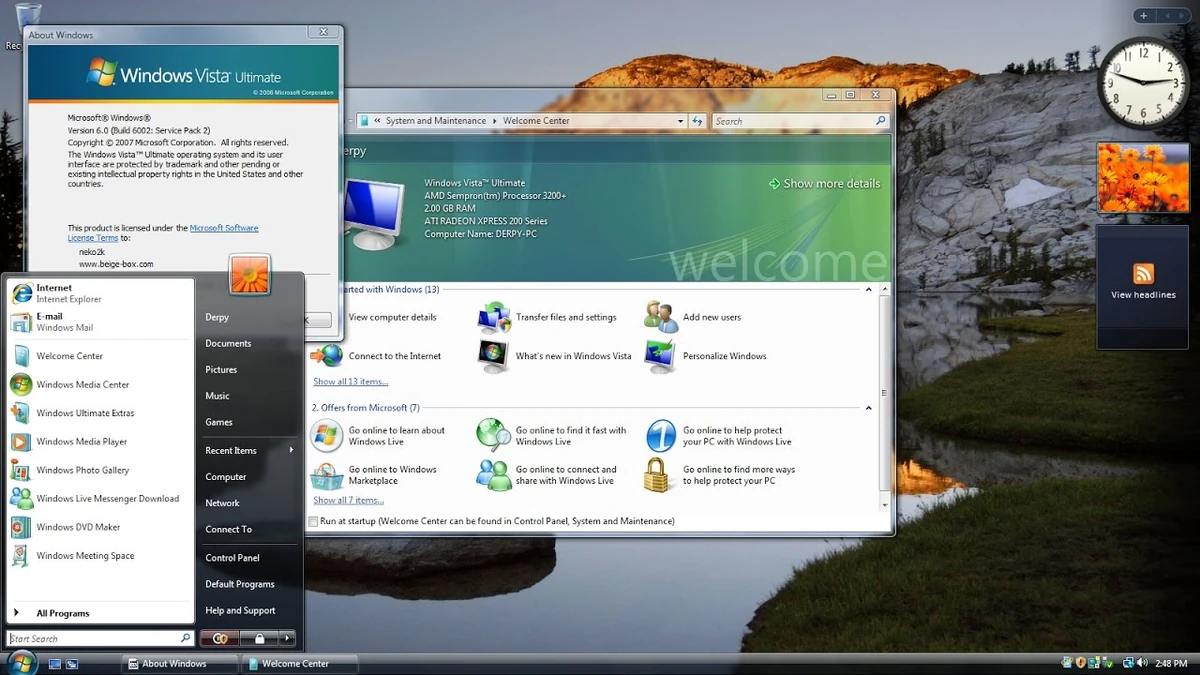Image resolution: width=1200 pixels, height=675 pixels.
Task: Collapse the Get started with Windows section
Action: pyautogui.click(x=868, y=289)
